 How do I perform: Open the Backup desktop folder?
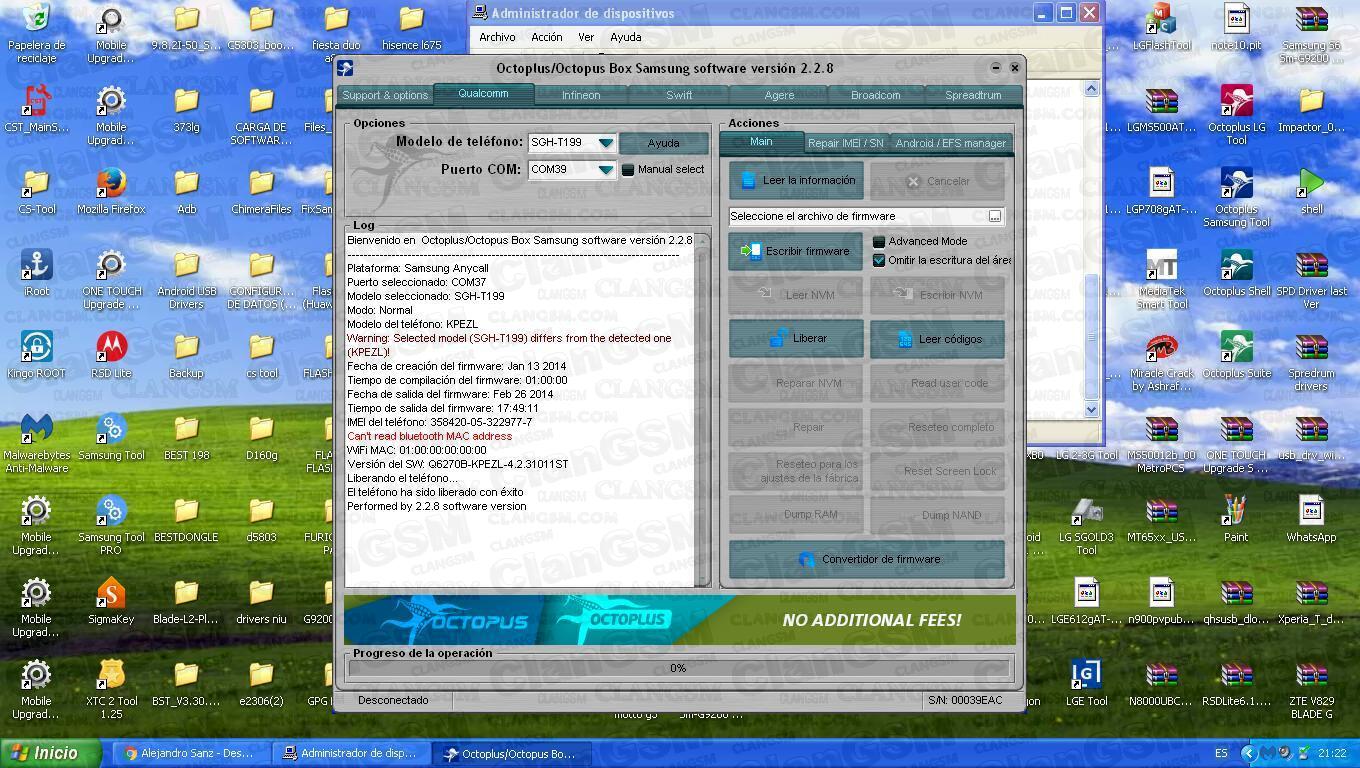coord(186,355)
